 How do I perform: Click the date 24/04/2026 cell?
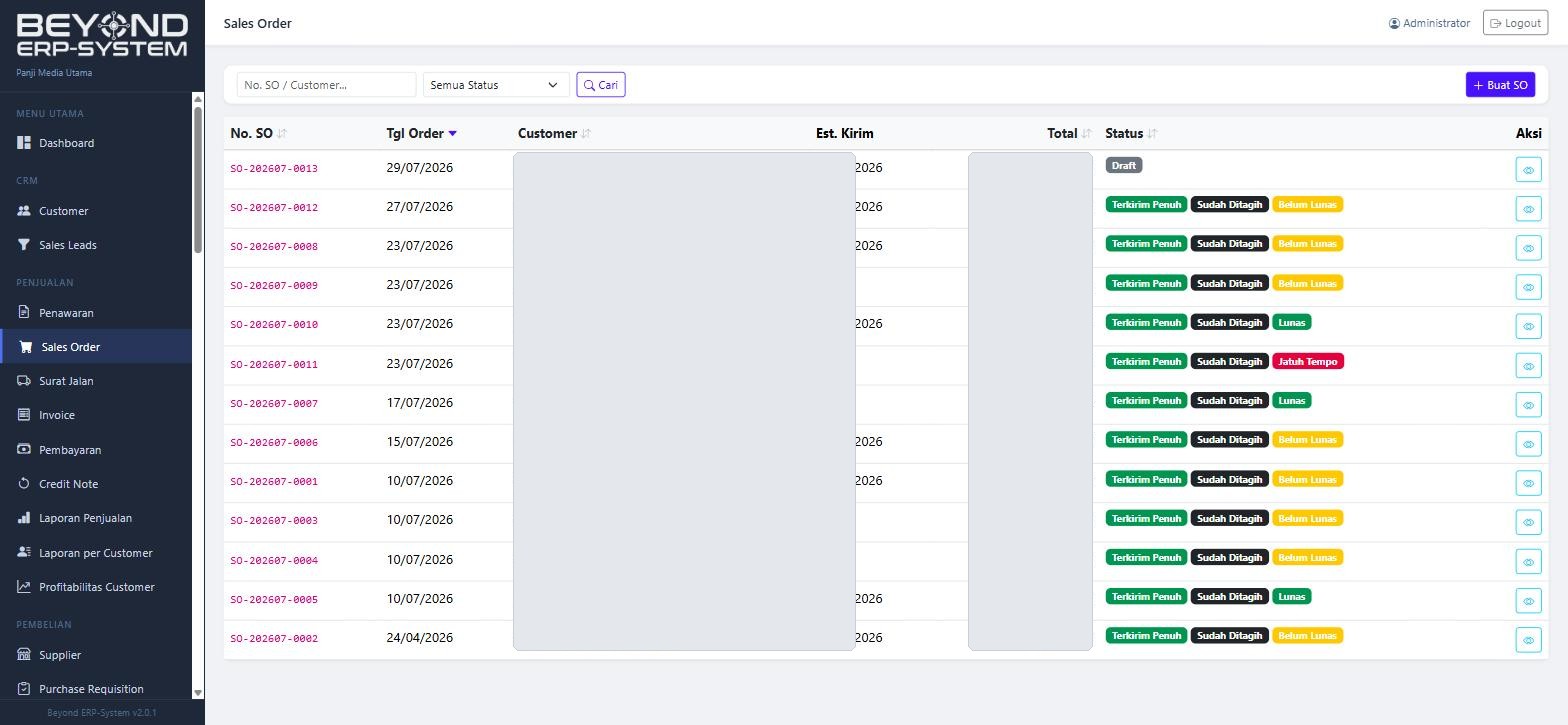[x=420, y=638]
